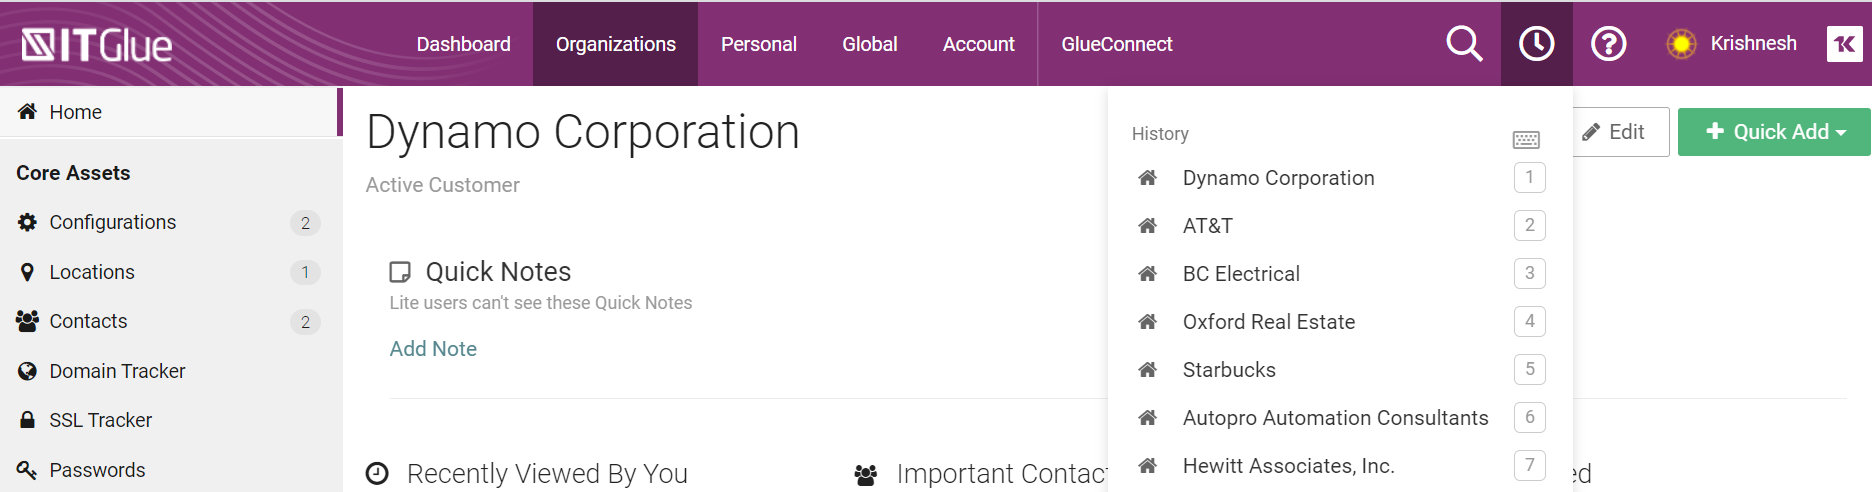Click shortcut key 3 beside BC Electrical

(x=1529, y=273)
